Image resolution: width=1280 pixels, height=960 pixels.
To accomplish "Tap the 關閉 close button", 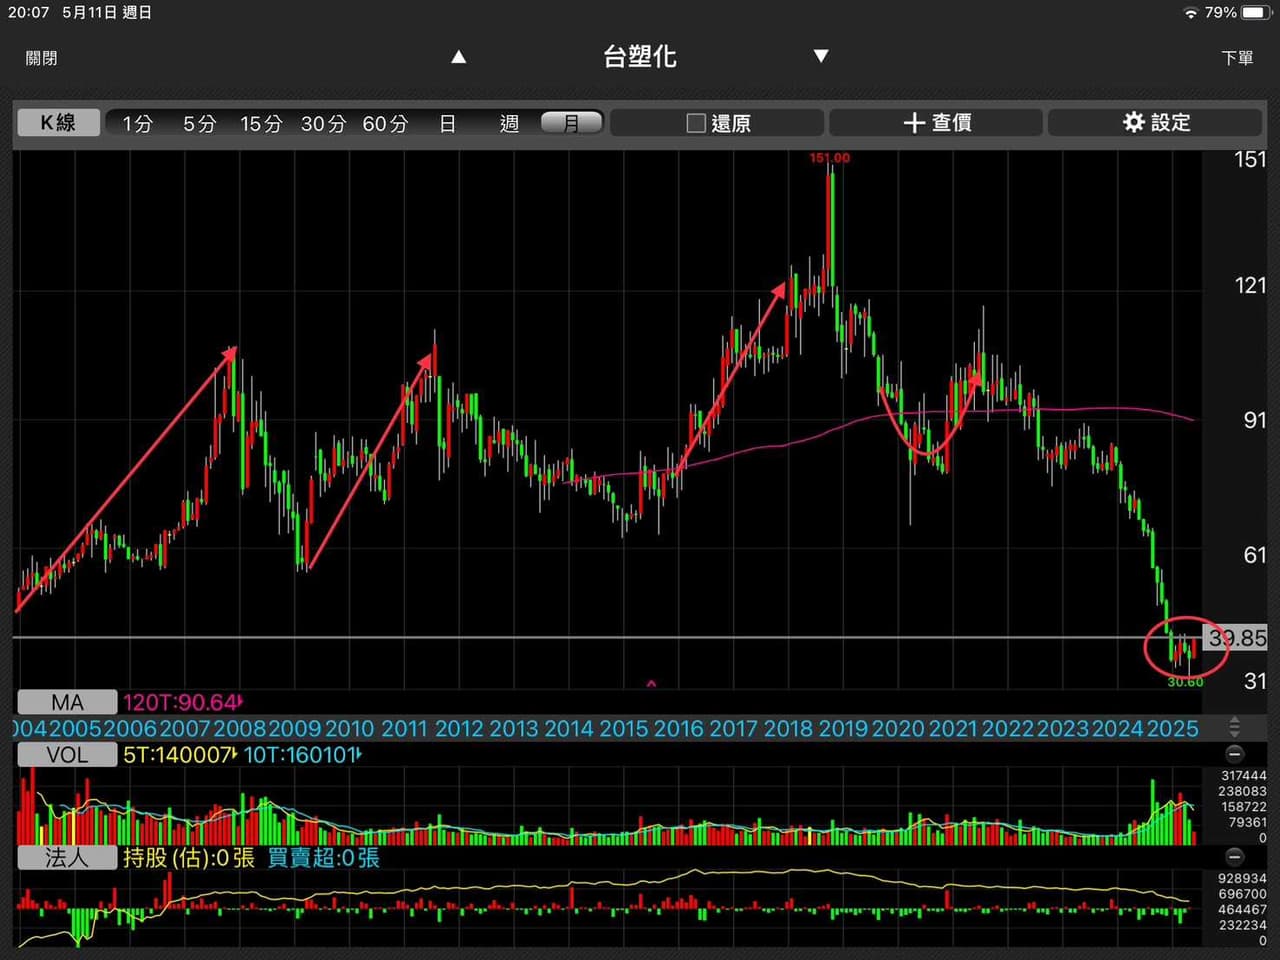I will [x=42, y=58].
